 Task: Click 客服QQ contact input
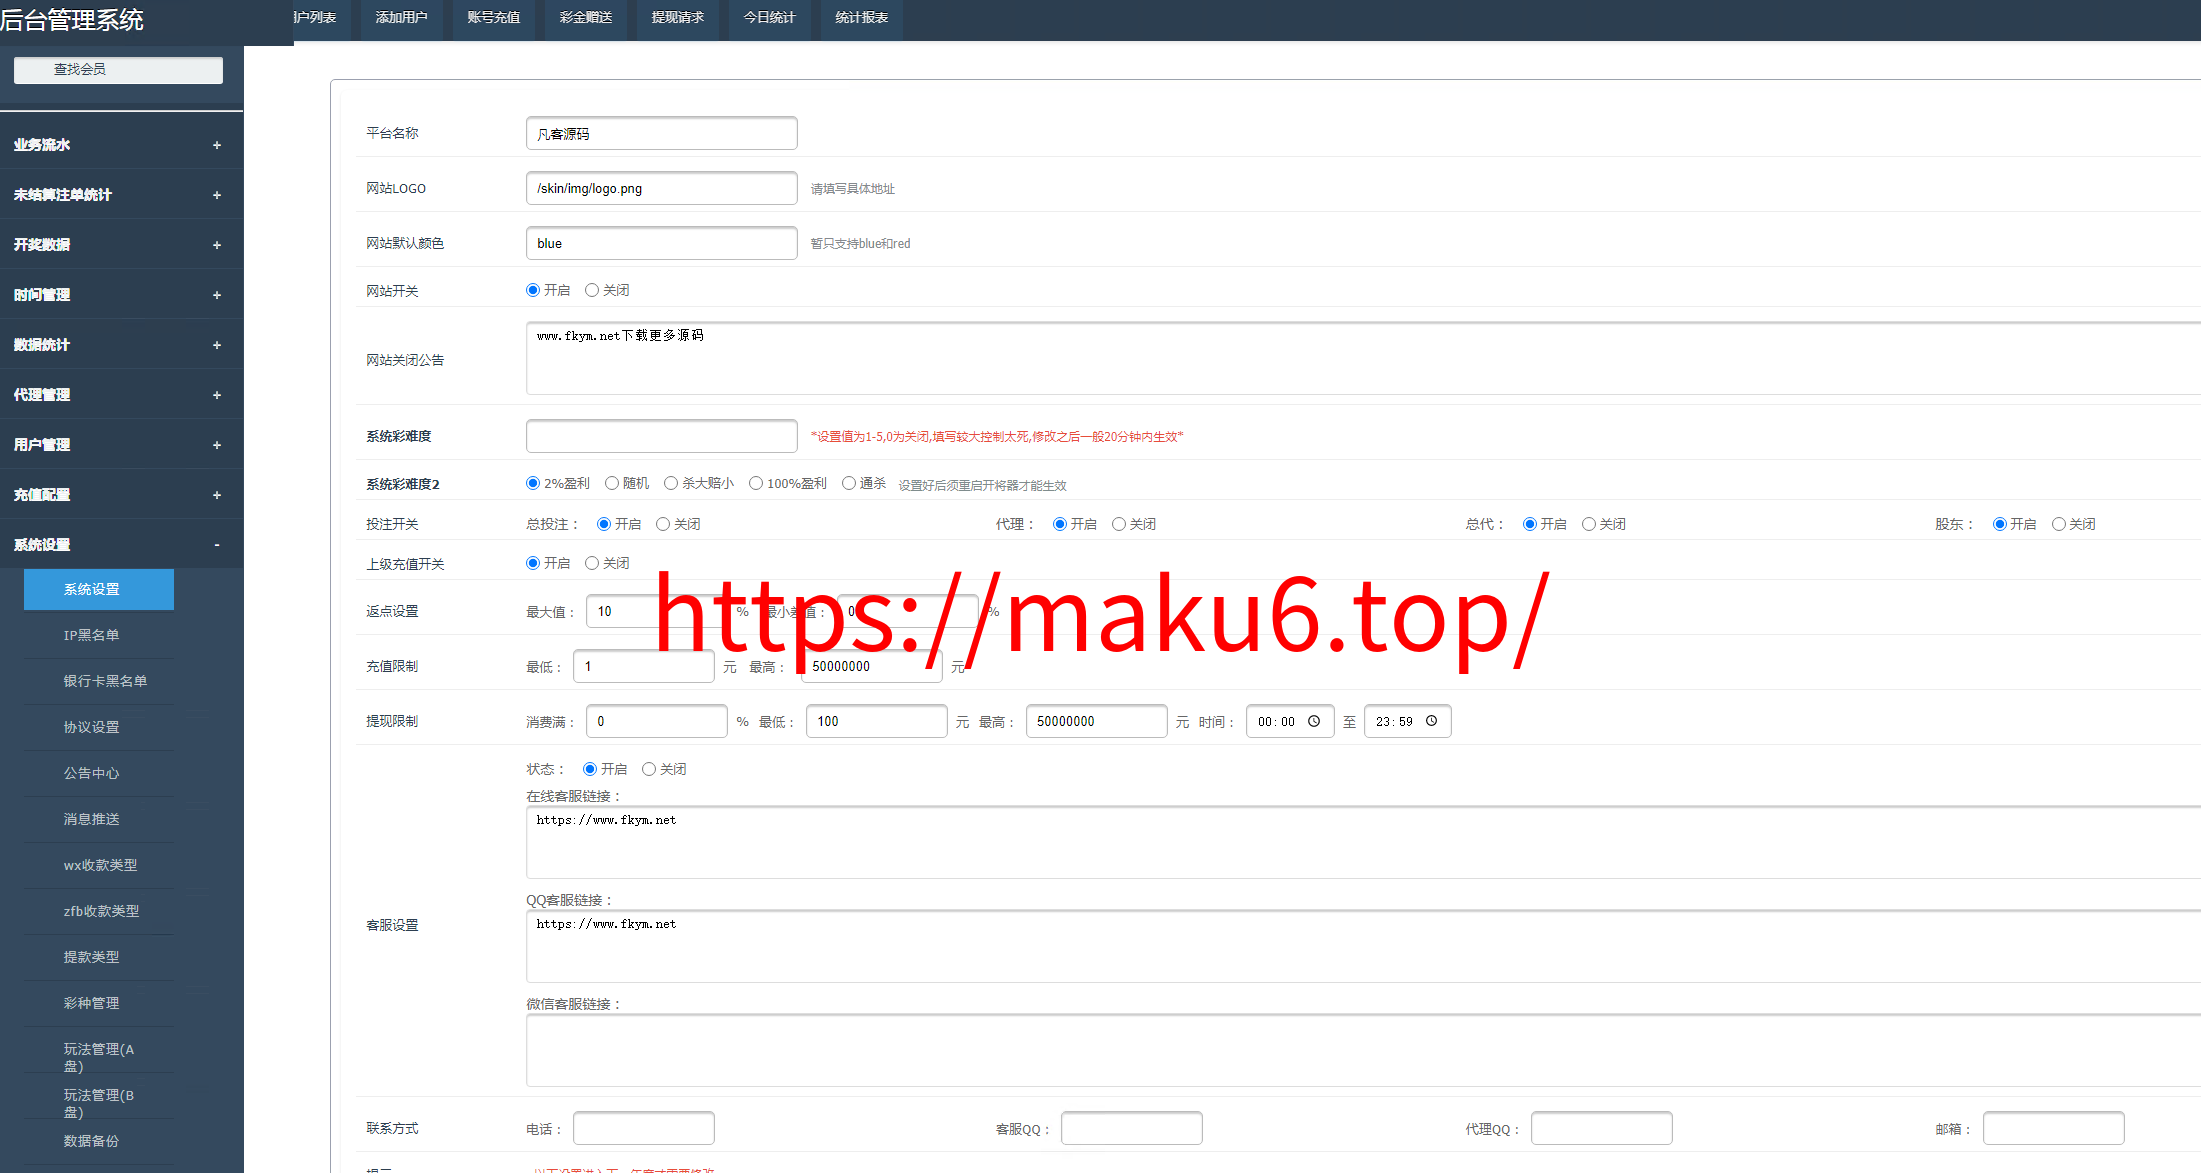pos(1132,1129)
